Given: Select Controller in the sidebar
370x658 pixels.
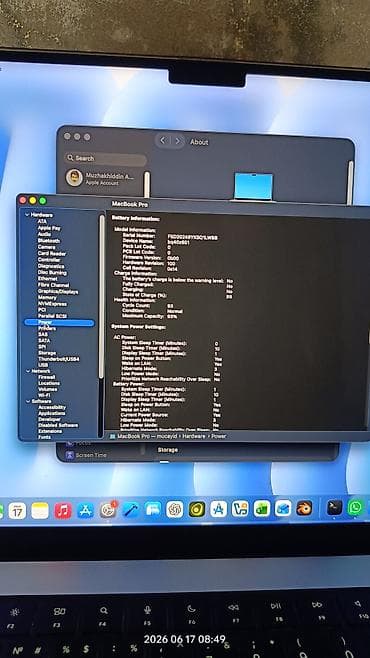Looking at the screenshot, I should pos(49,260).
